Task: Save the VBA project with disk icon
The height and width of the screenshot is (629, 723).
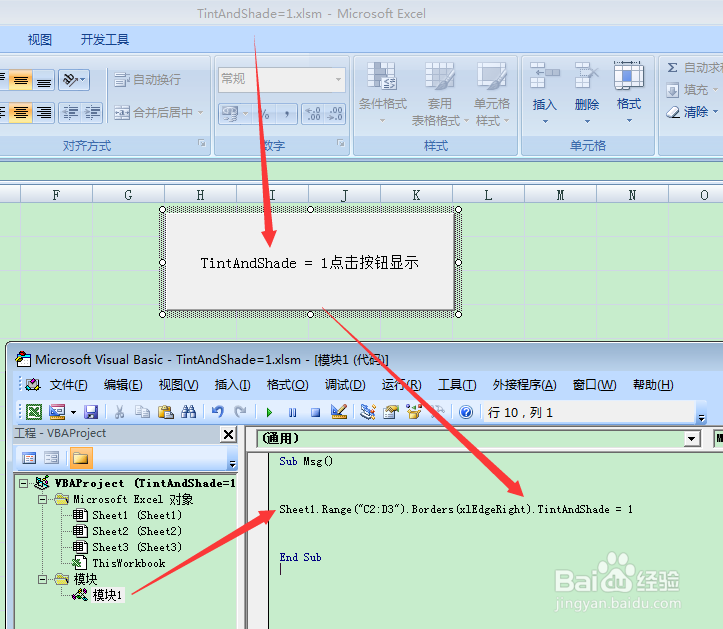Action: pos(91,411)
